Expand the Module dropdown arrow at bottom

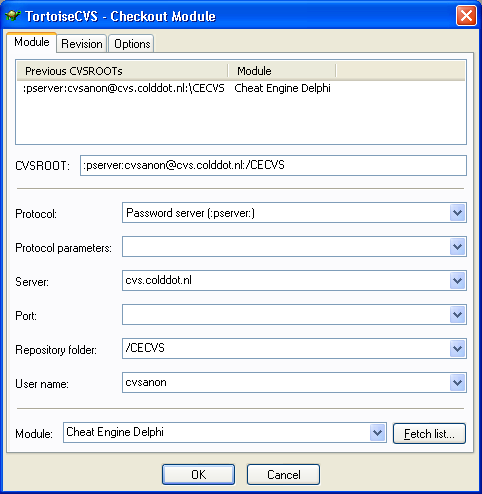pyautogui.click(x=377, y=433)
